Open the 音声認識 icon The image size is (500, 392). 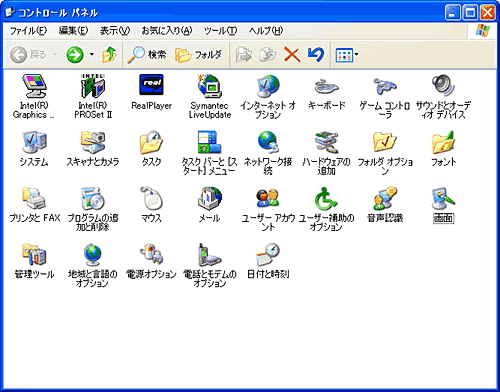(385, 199)
